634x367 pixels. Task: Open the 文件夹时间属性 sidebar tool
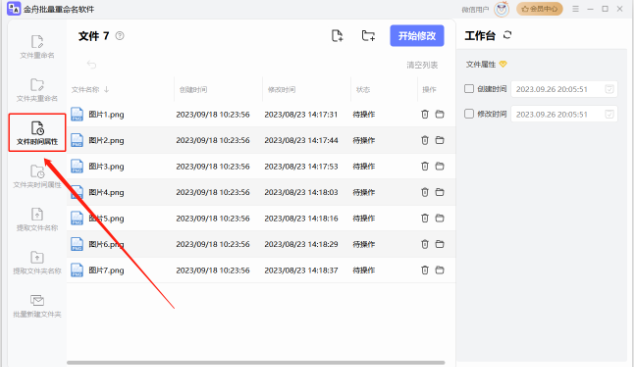pyautogui.click(x=37, y=177)
